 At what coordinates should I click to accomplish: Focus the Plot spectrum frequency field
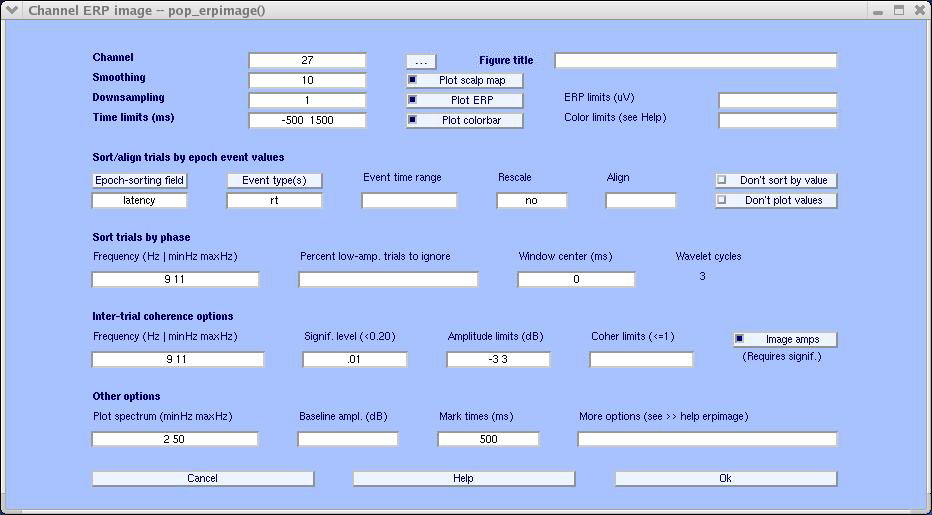(x=175, y=439)
